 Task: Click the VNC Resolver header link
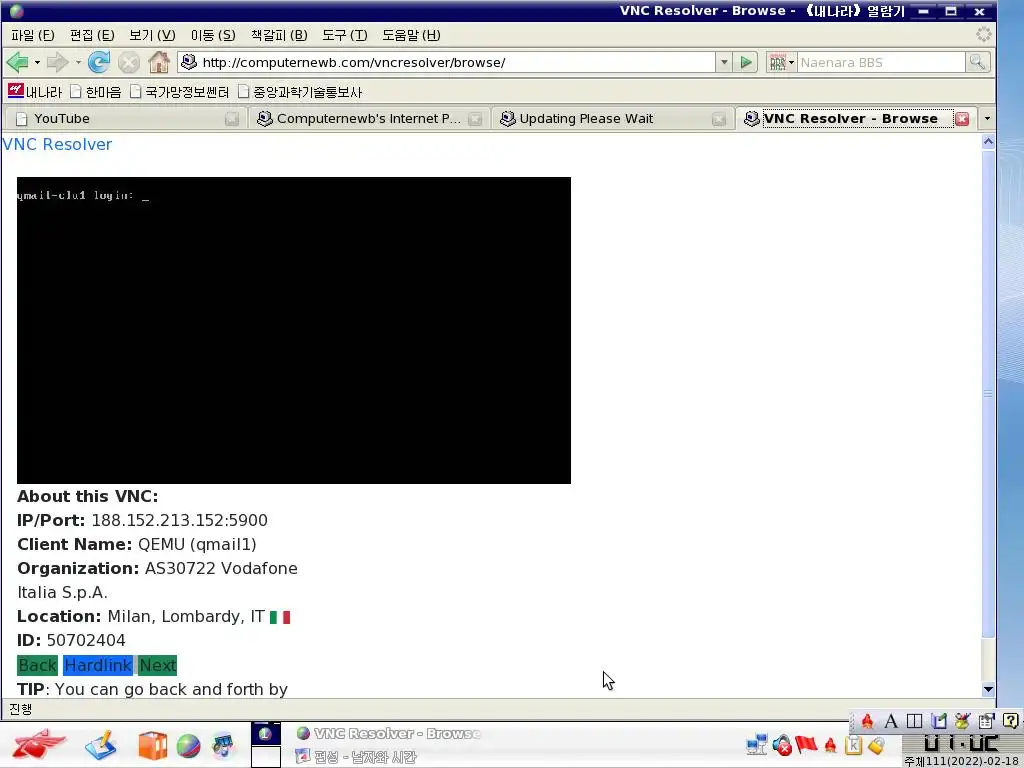point(57,144)
